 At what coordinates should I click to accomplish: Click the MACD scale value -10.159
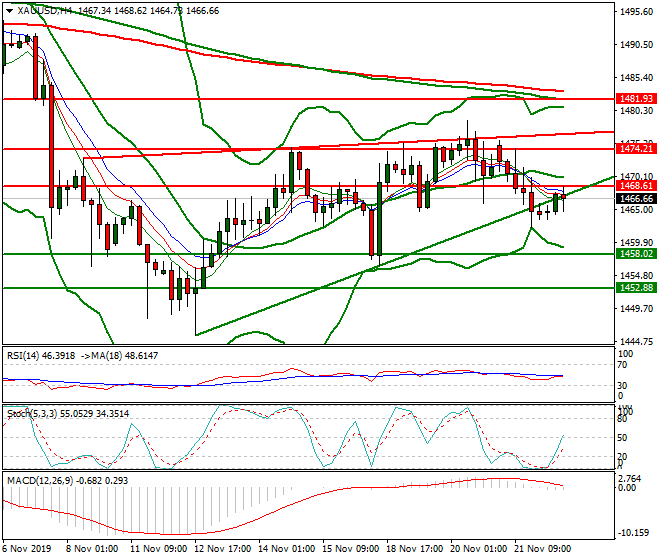click(633, 533)
